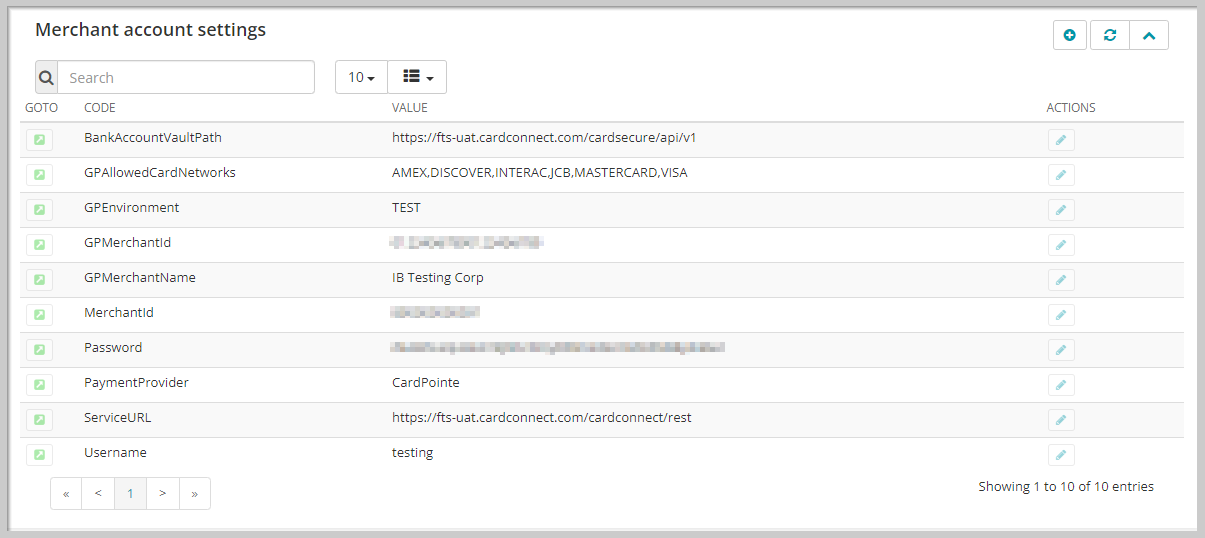This screenshot has width=1205, height=538.
Task: Go to the BankAccountVaultPath setting
Action: 39,140
